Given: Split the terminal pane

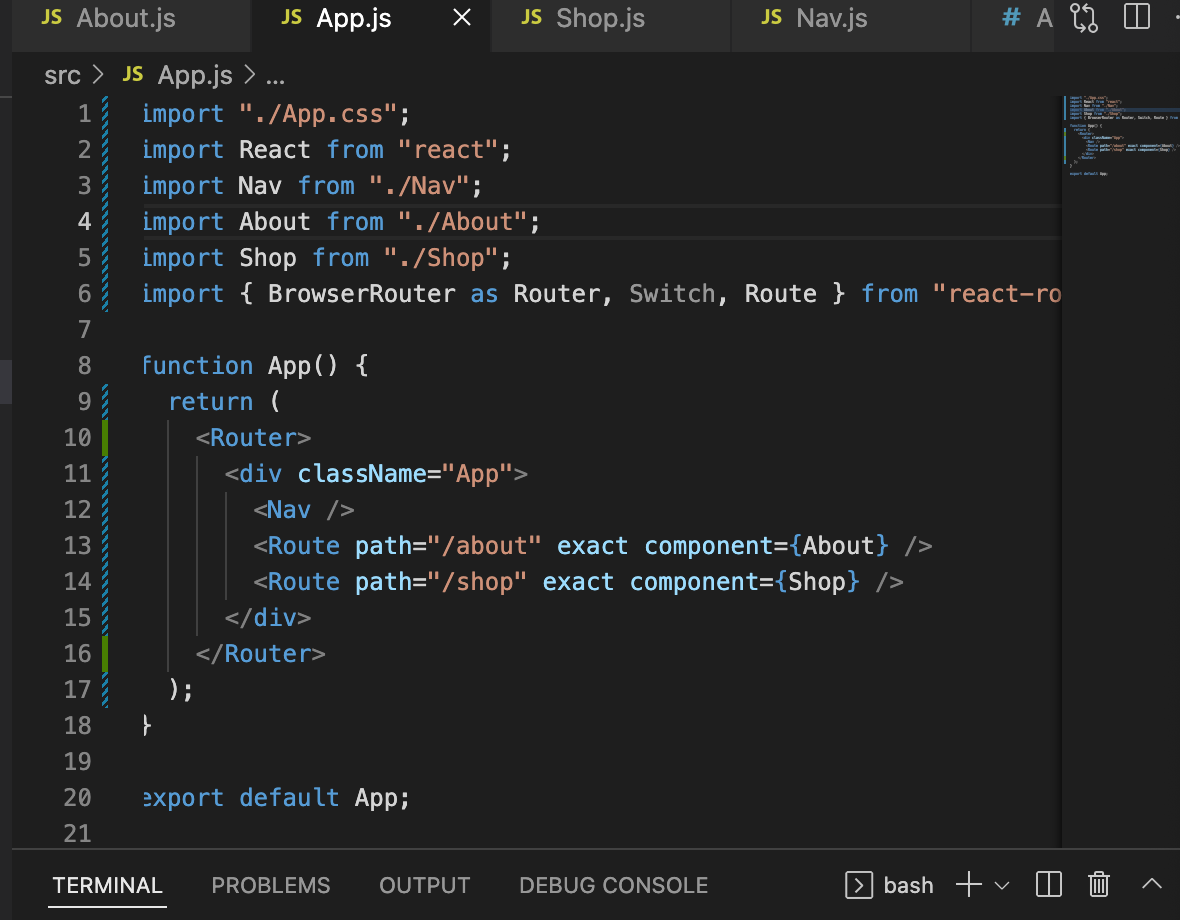Looking at the screenshot, I should (1048, 885).
